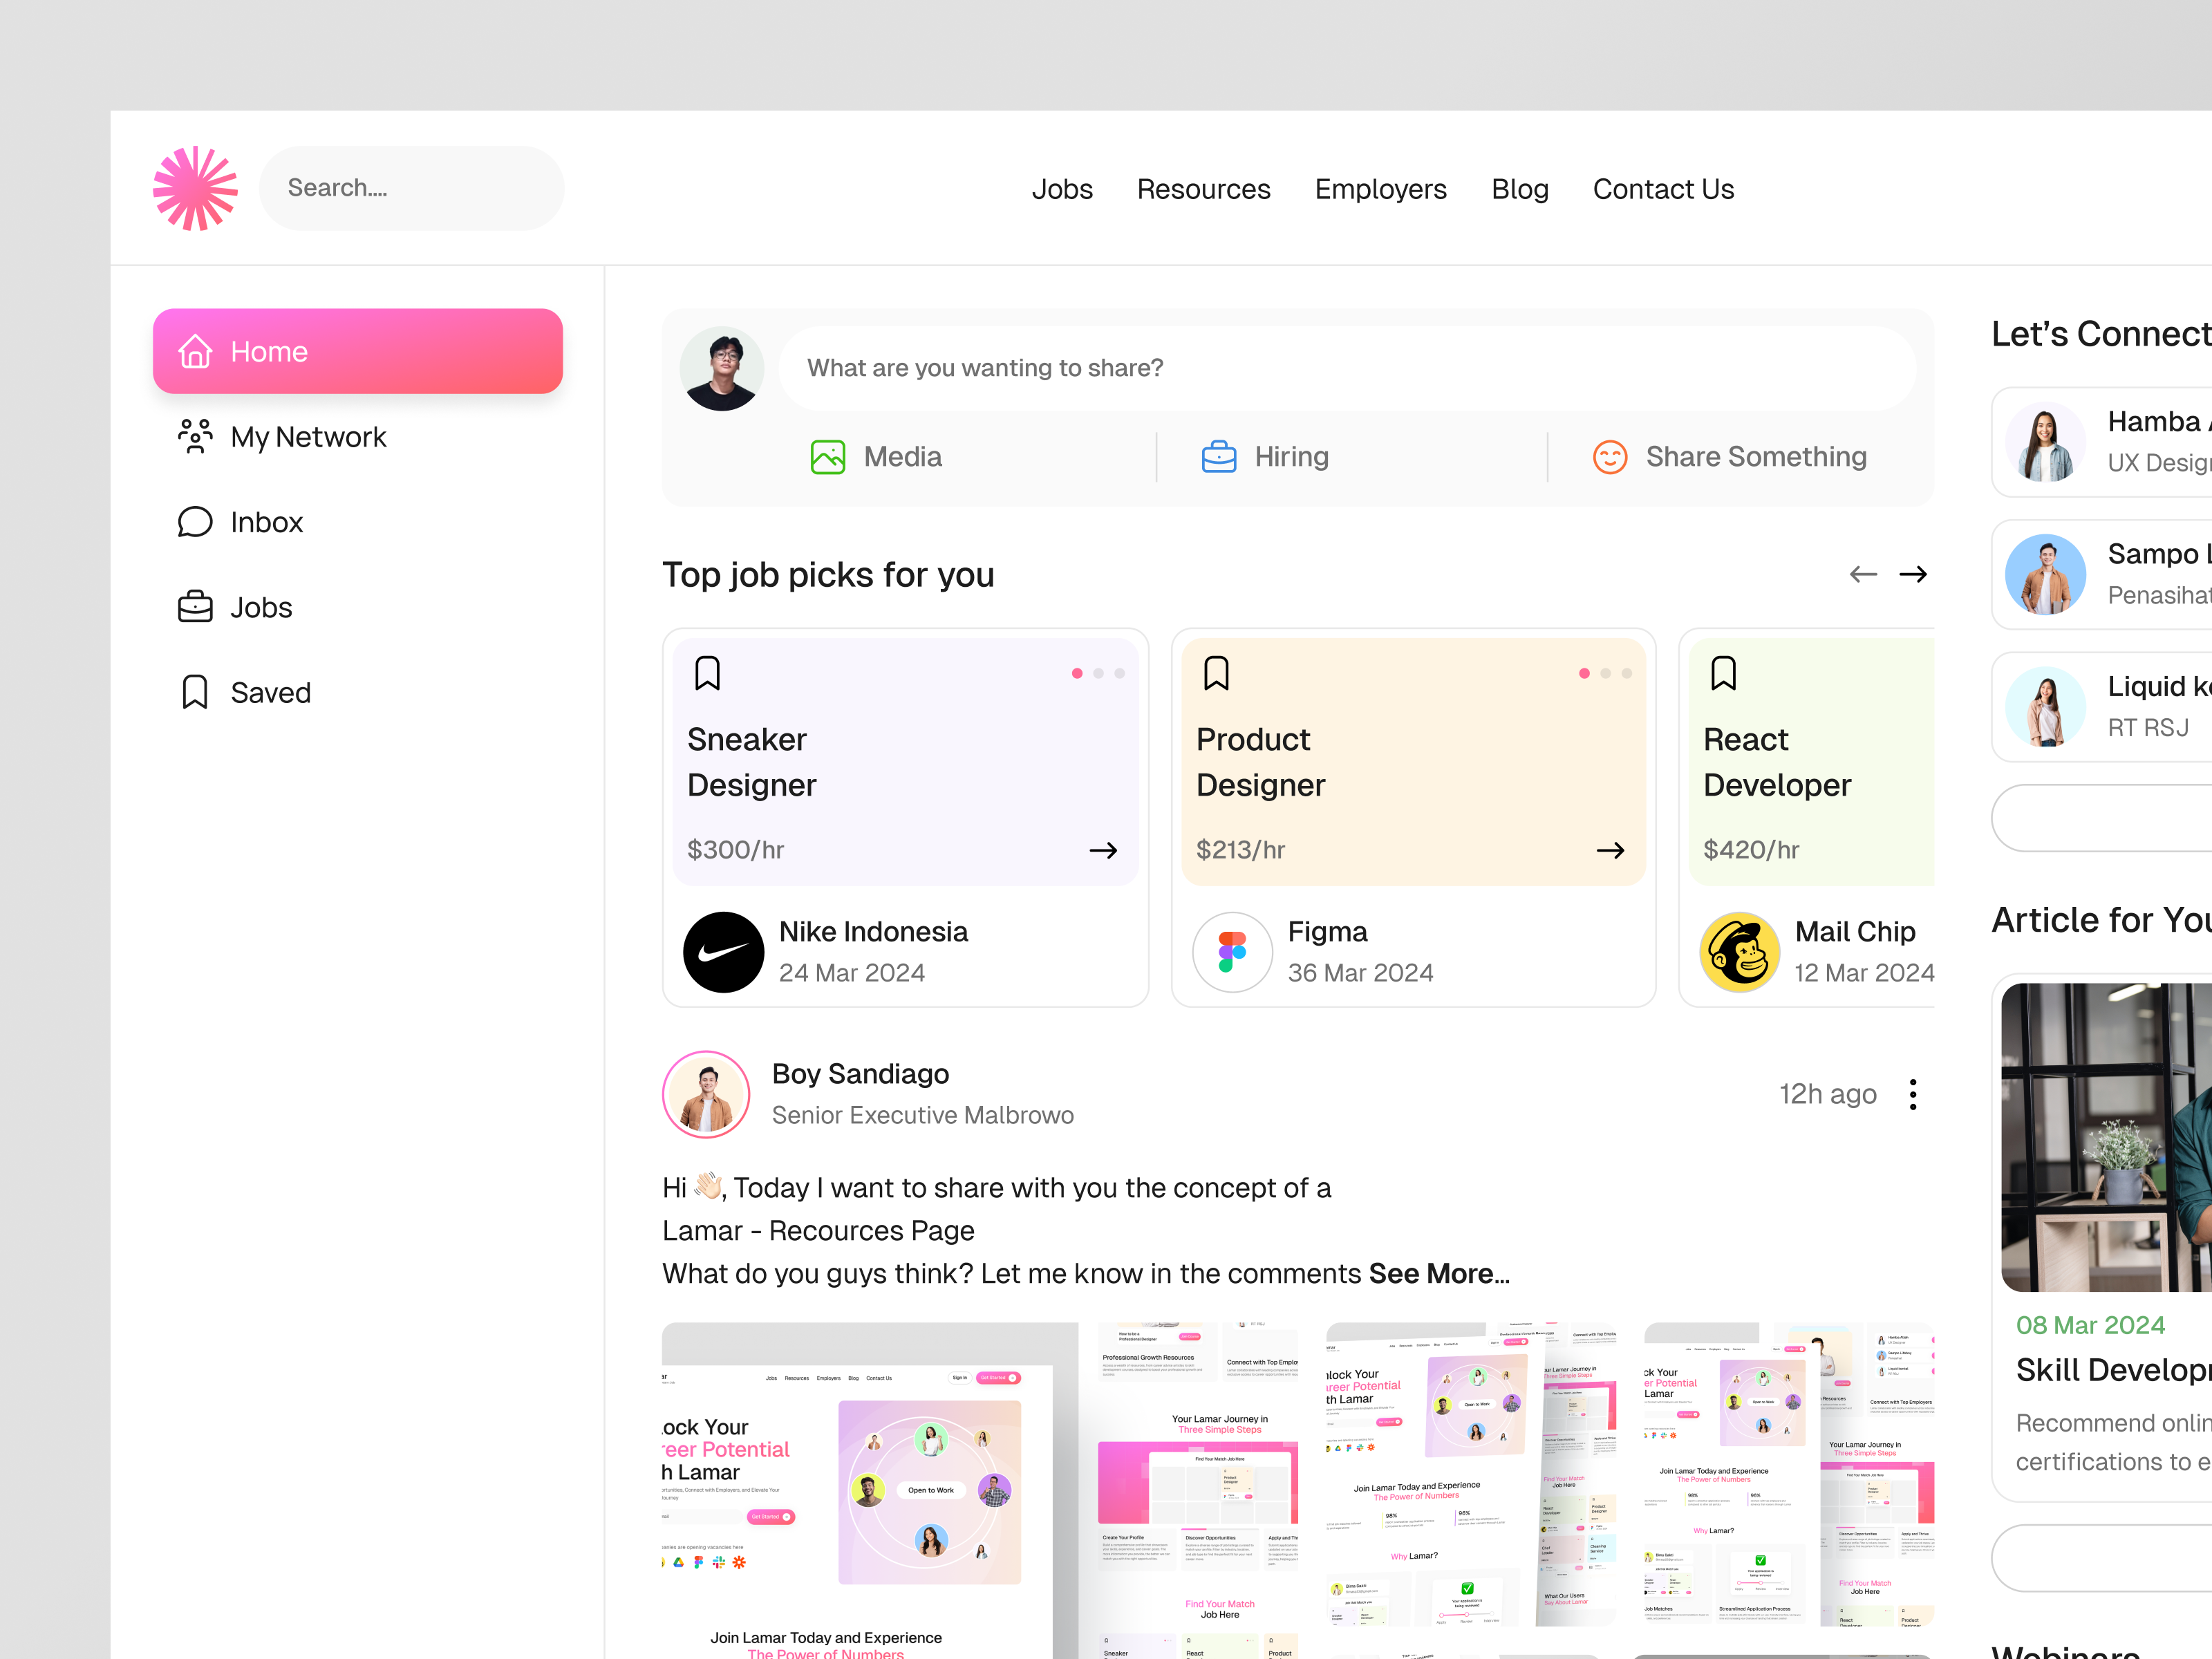Click the pink starburst logo

pyautogui.click(x=195, y=187)
